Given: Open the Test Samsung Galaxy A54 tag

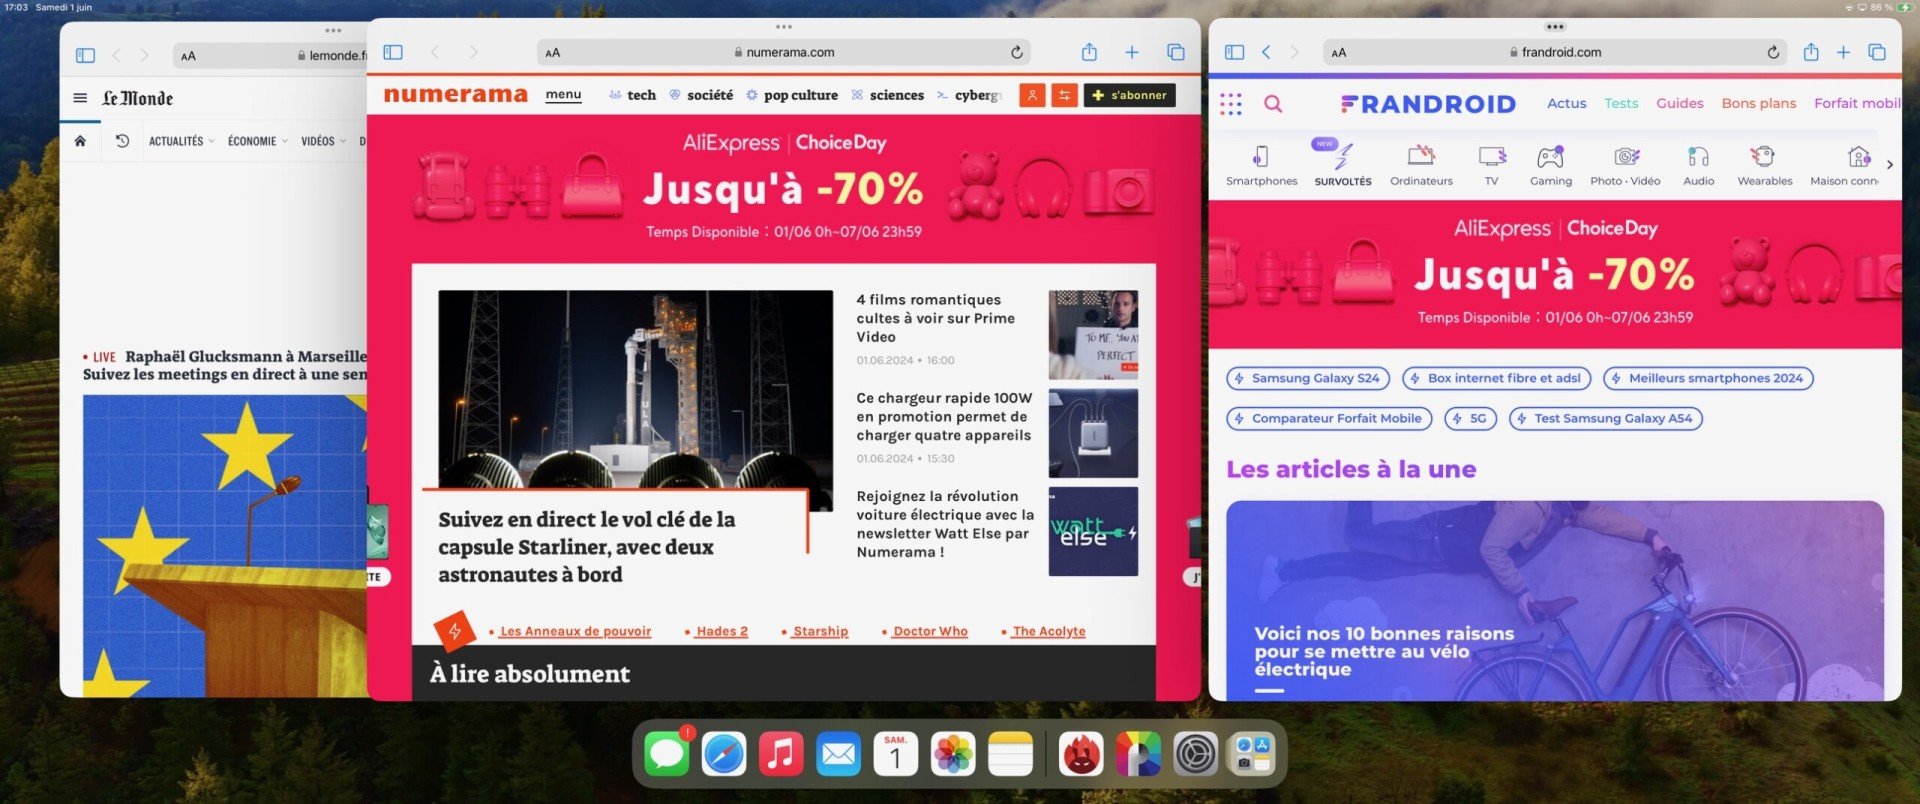Looking at the screenshot, I should [1605, 418].
